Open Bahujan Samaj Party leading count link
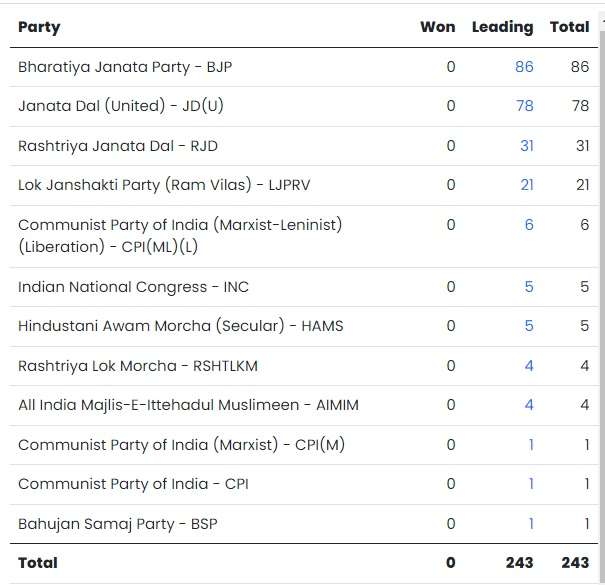605x585 pixels. point(531,524)
